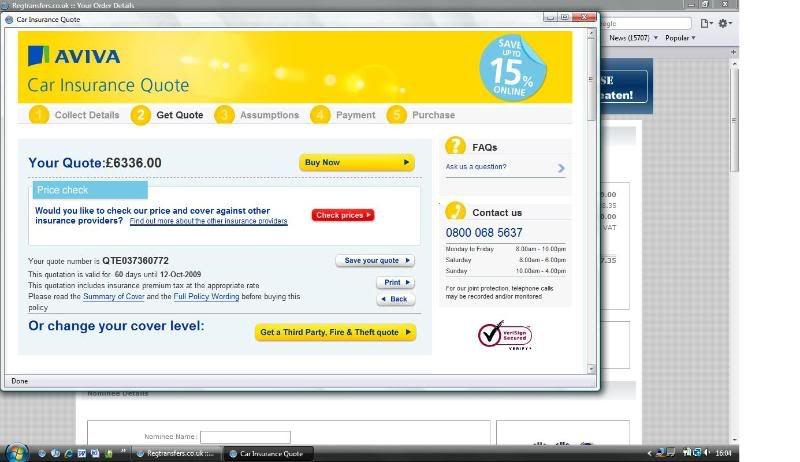Screen dimensions: 800x462
Task: Click the FAQs question mark icon
Action: click(x=455, y=146)
